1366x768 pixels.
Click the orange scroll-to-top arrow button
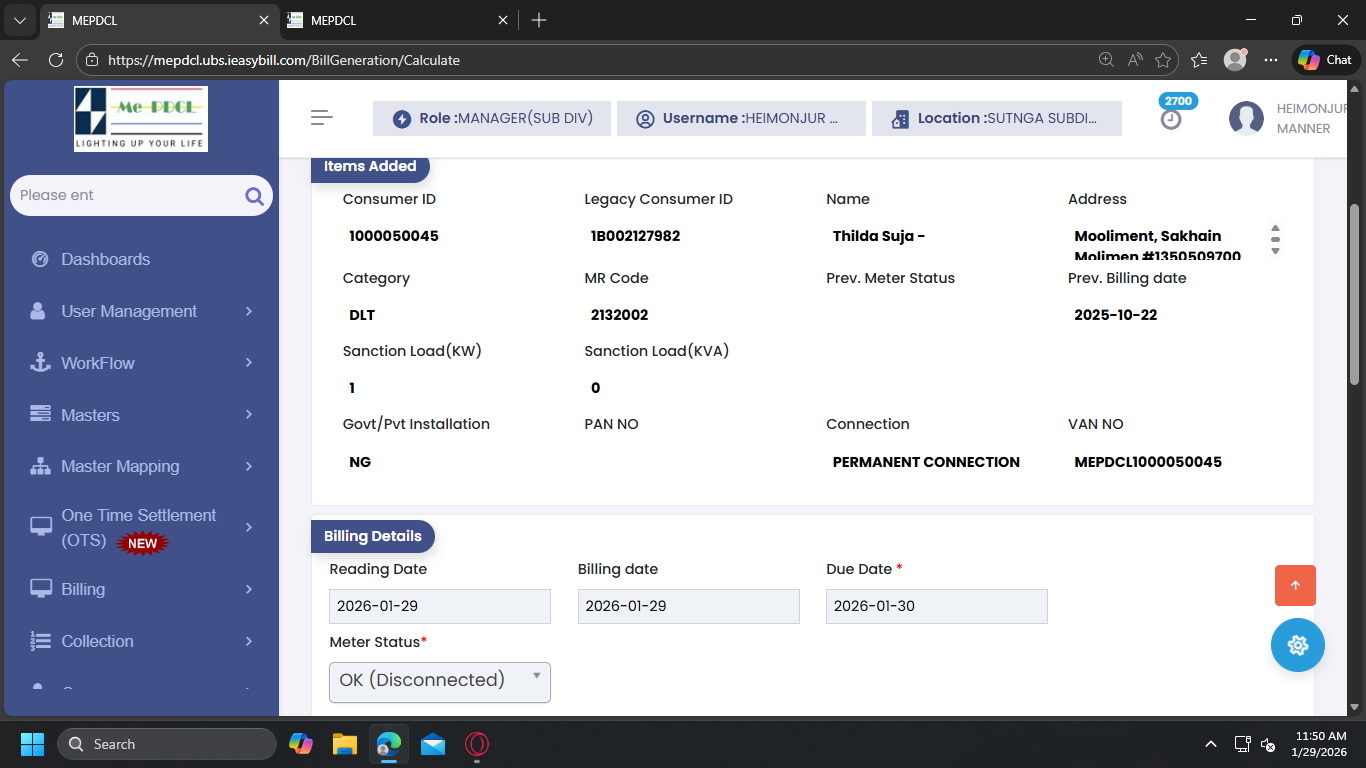point(1295,586)
